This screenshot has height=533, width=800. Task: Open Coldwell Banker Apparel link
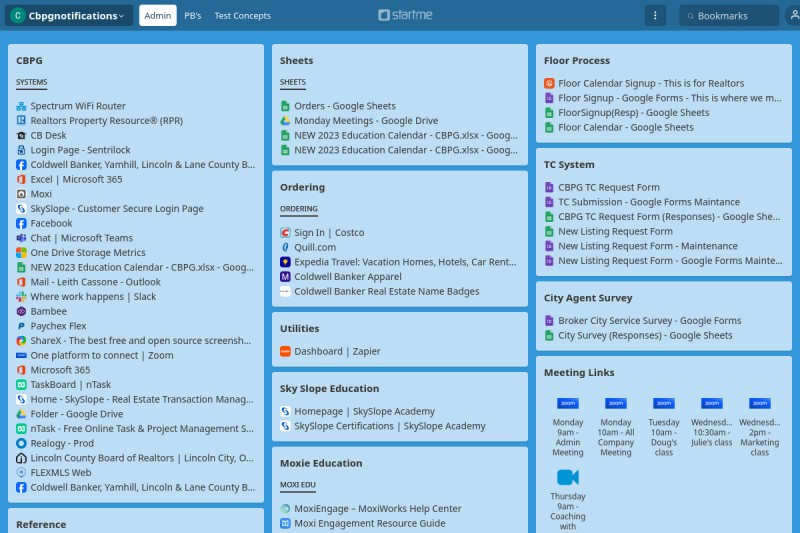click(x=347, y=277)
